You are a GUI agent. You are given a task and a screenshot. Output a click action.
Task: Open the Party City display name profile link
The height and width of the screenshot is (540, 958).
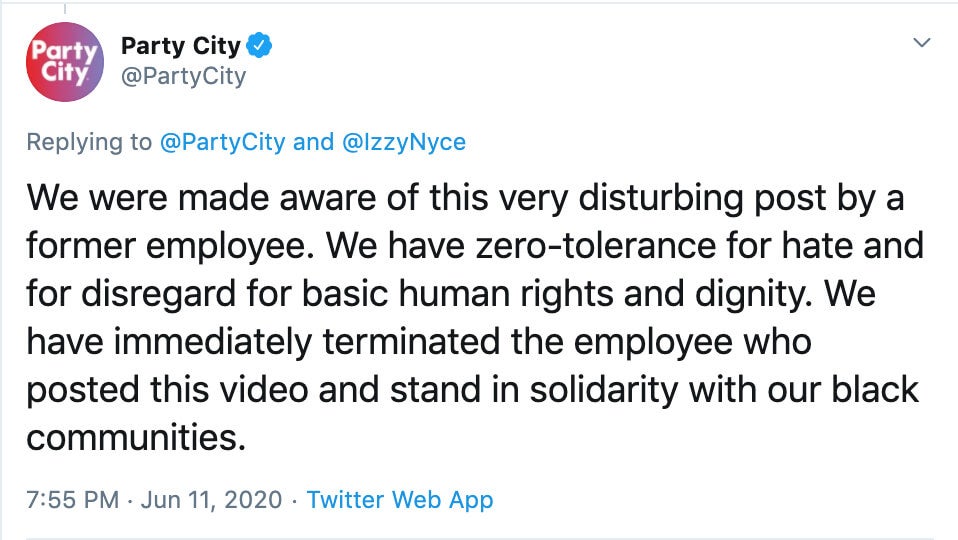(180, 46)
